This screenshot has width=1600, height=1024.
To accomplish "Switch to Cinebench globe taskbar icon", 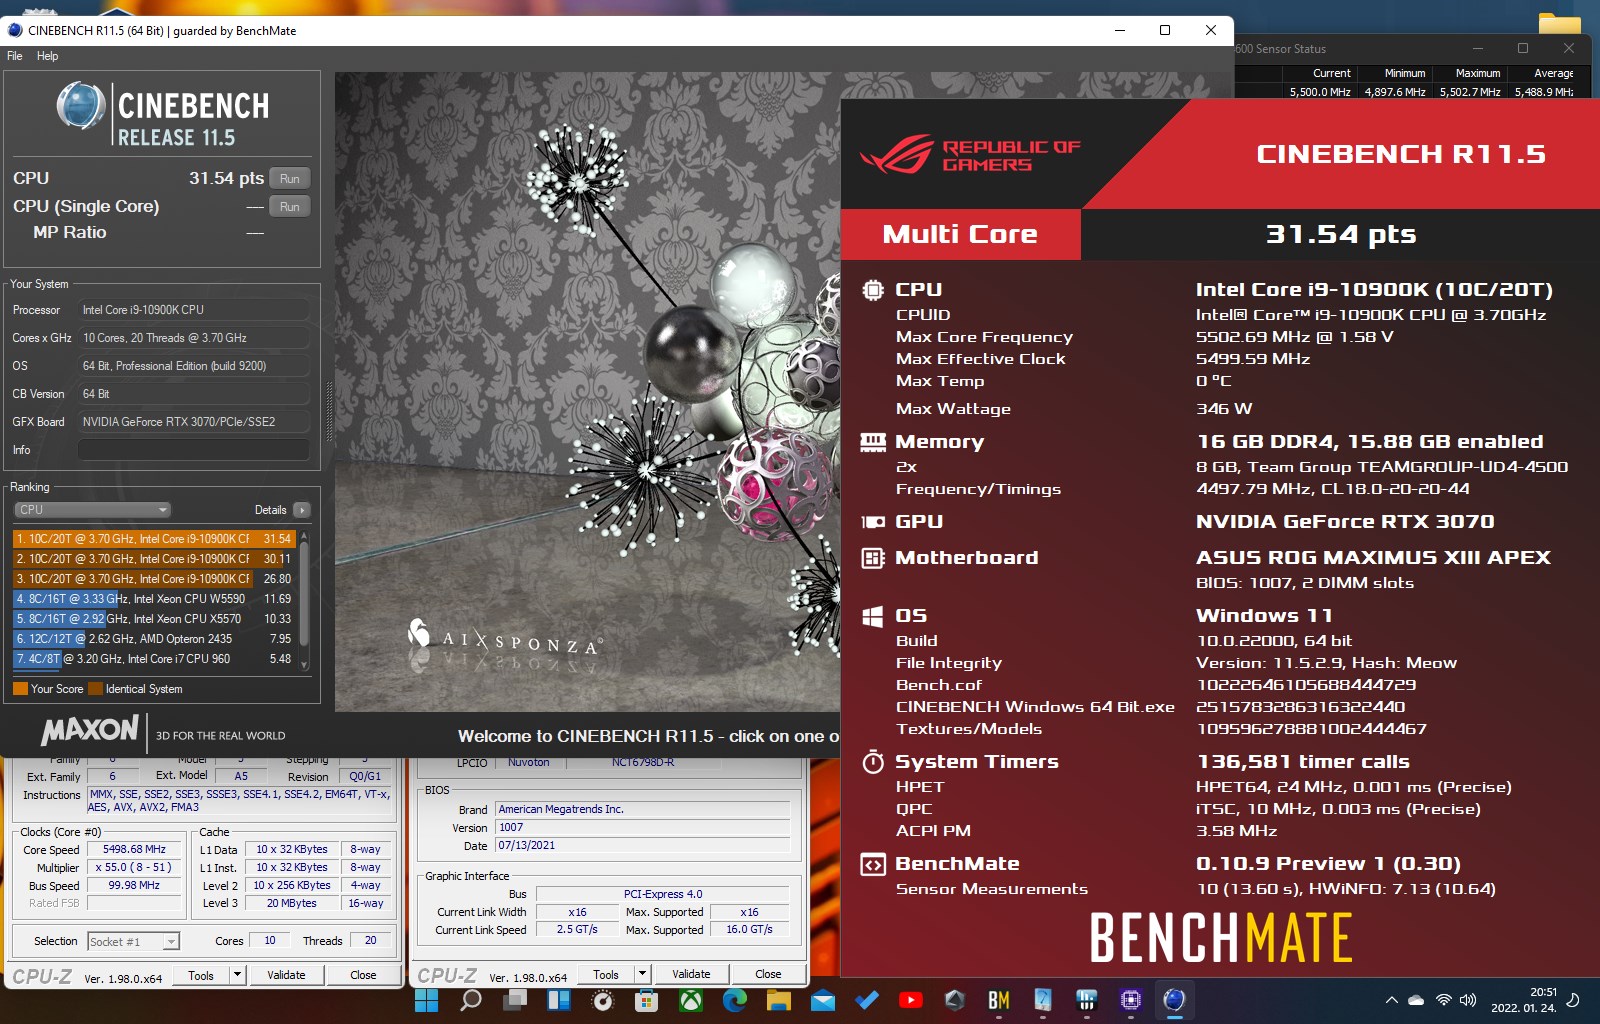I will point(1175,1000).
